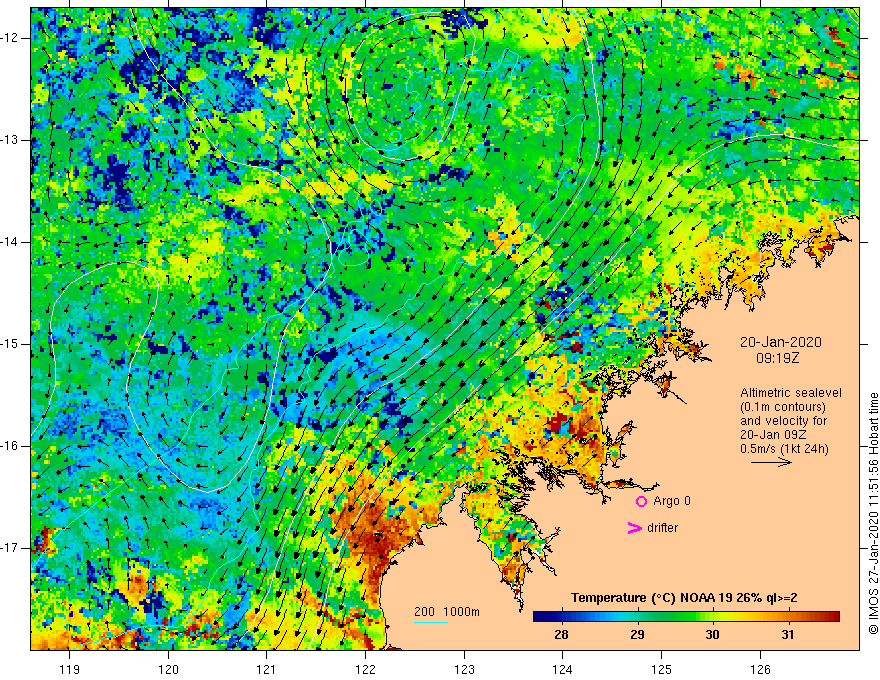Click the '200 1000m' isobath label
Viewport: 880px width, 680px height.
(447, 612)
